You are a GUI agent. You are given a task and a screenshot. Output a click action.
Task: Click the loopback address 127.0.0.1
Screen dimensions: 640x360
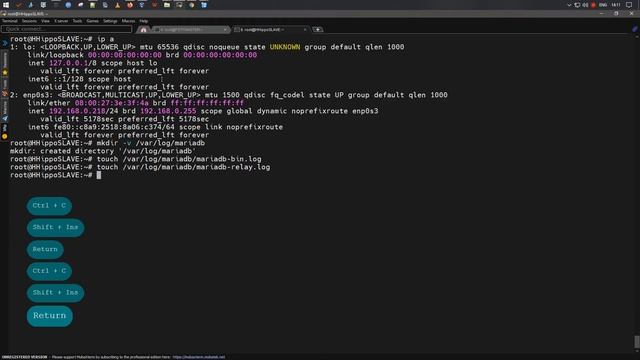point(68,63)
